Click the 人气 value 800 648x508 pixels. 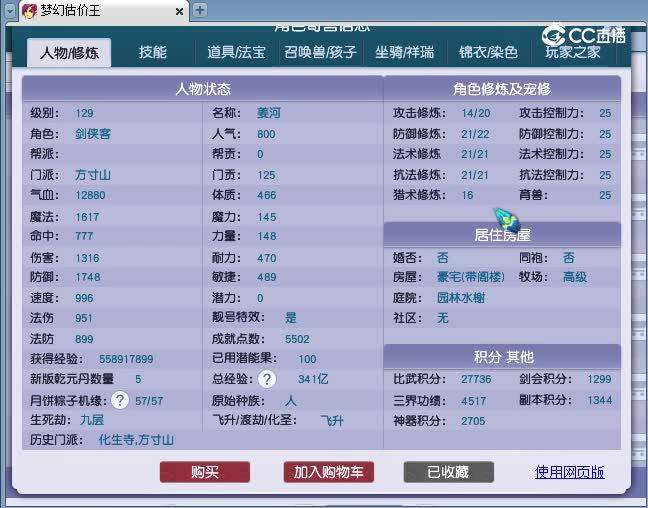(x=266, y=134)
